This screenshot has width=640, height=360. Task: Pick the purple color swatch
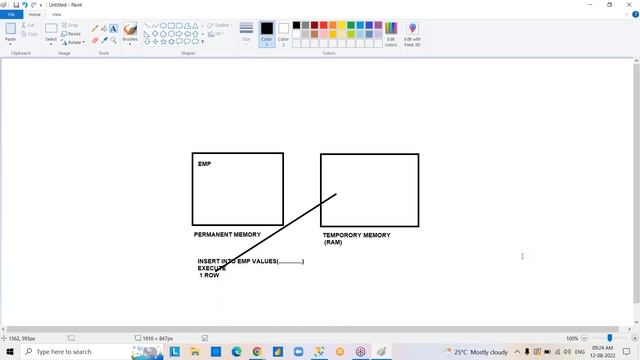[x=378, y=25]
